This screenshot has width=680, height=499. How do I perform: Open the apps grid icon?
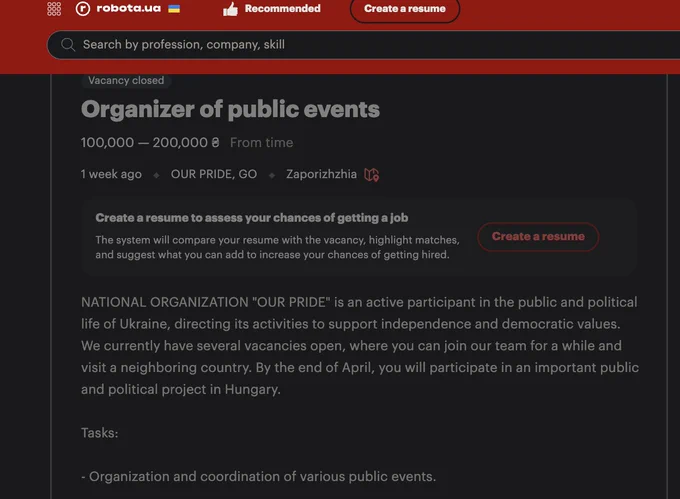click(54, 9)
